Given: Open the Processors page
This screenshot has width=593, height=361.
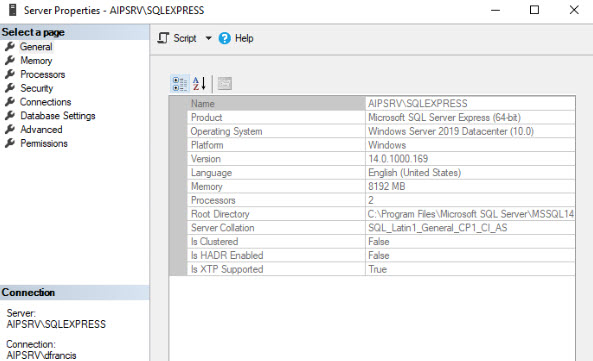Looking at the screenshot, I should (x=43, y=74).
